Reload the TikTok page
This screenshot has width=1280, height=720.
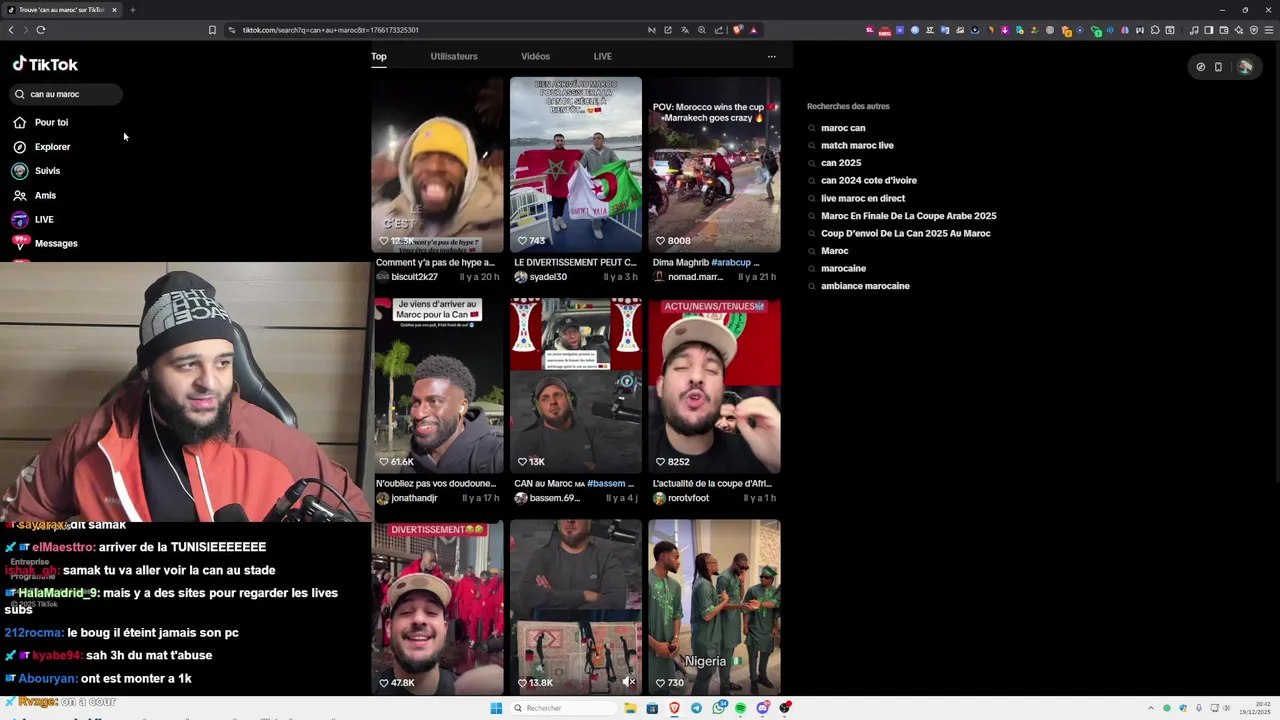click(41, 30)
